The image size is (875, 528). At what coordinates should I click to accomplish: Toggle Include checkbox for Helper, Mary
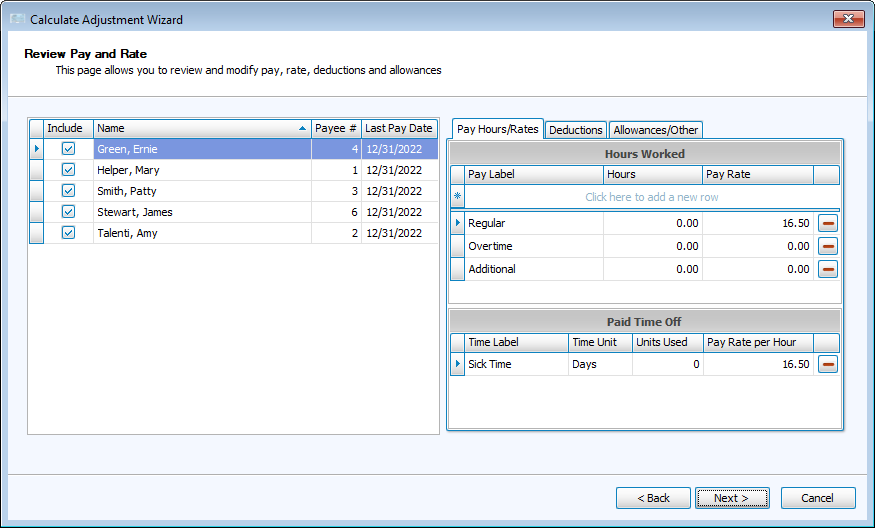(68, 170)
